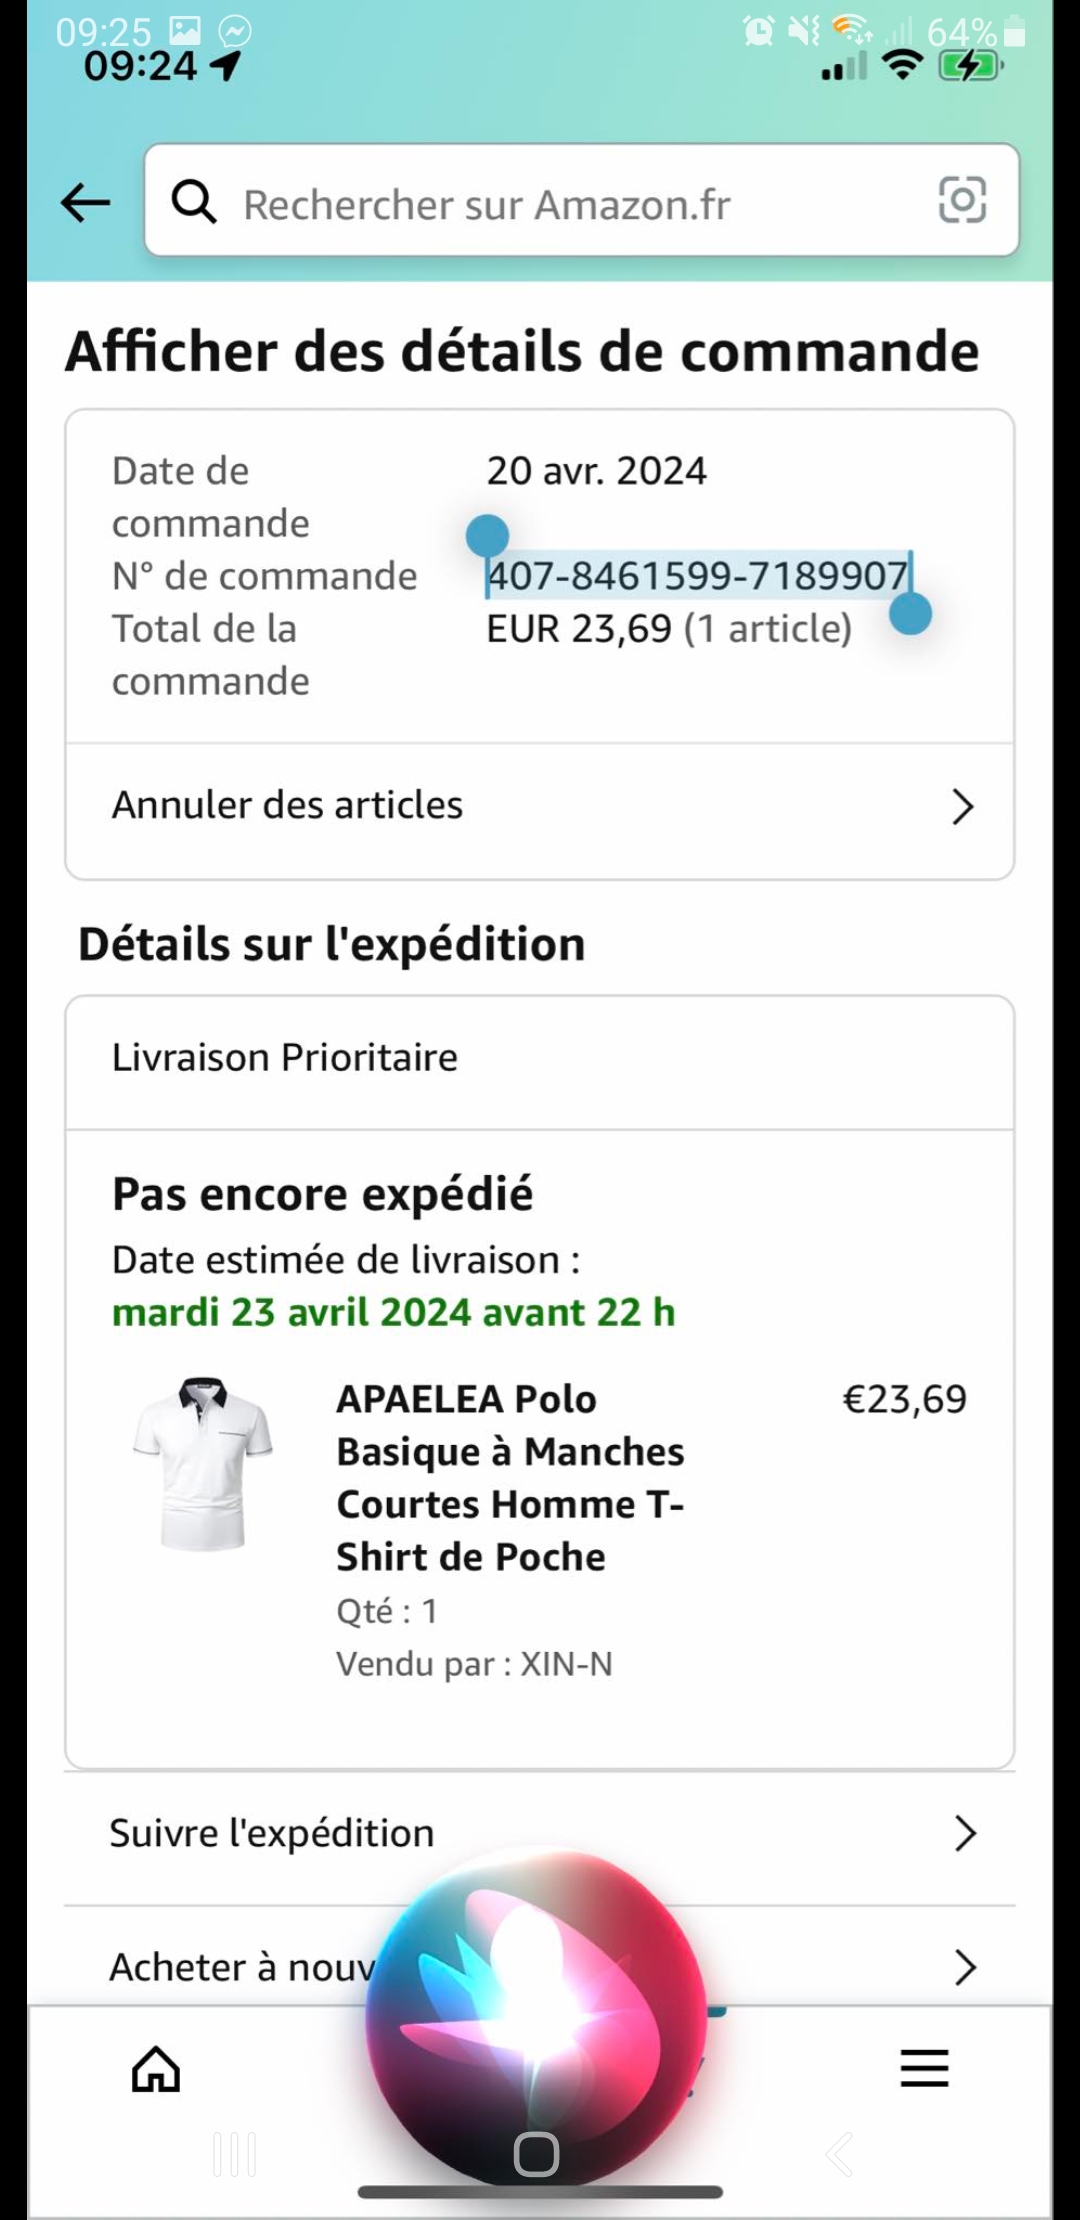Viewport: 1080px width, 2220px height.
Task: Open Suivre l'expédition option
Action: coord(272,1833)
